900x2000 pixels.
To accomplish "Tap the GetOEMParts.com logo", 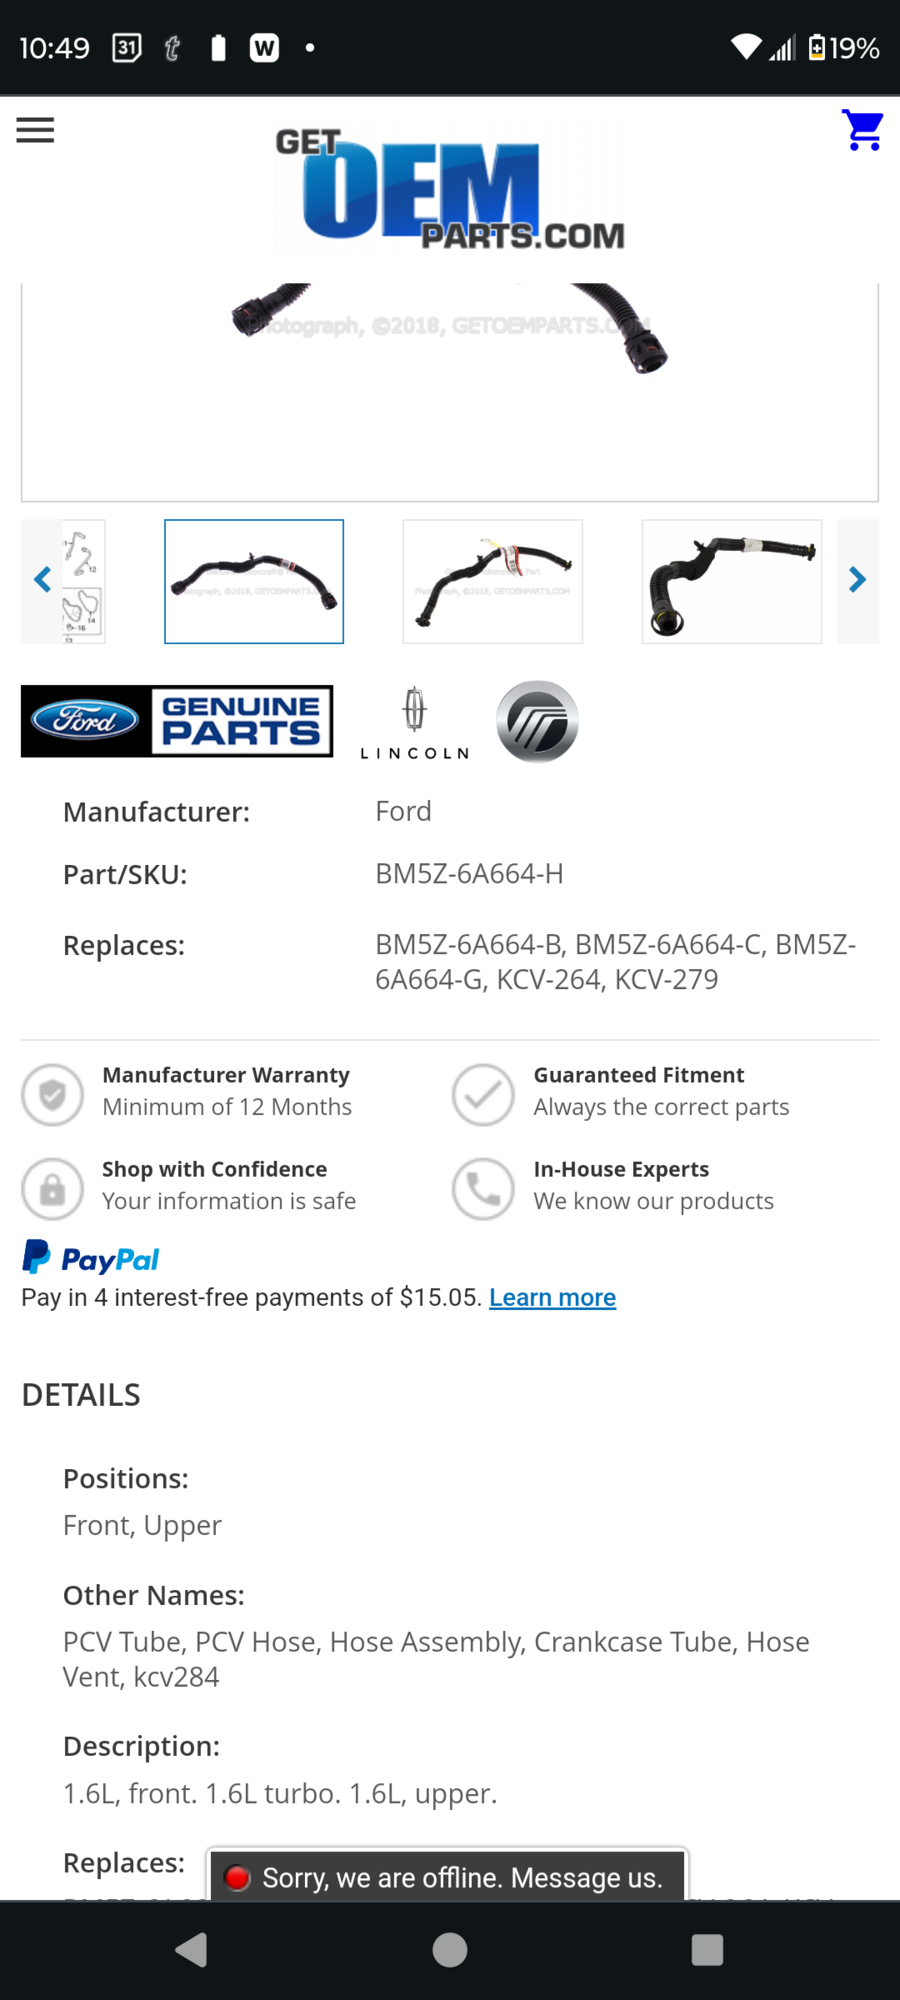I will (450, 188).
